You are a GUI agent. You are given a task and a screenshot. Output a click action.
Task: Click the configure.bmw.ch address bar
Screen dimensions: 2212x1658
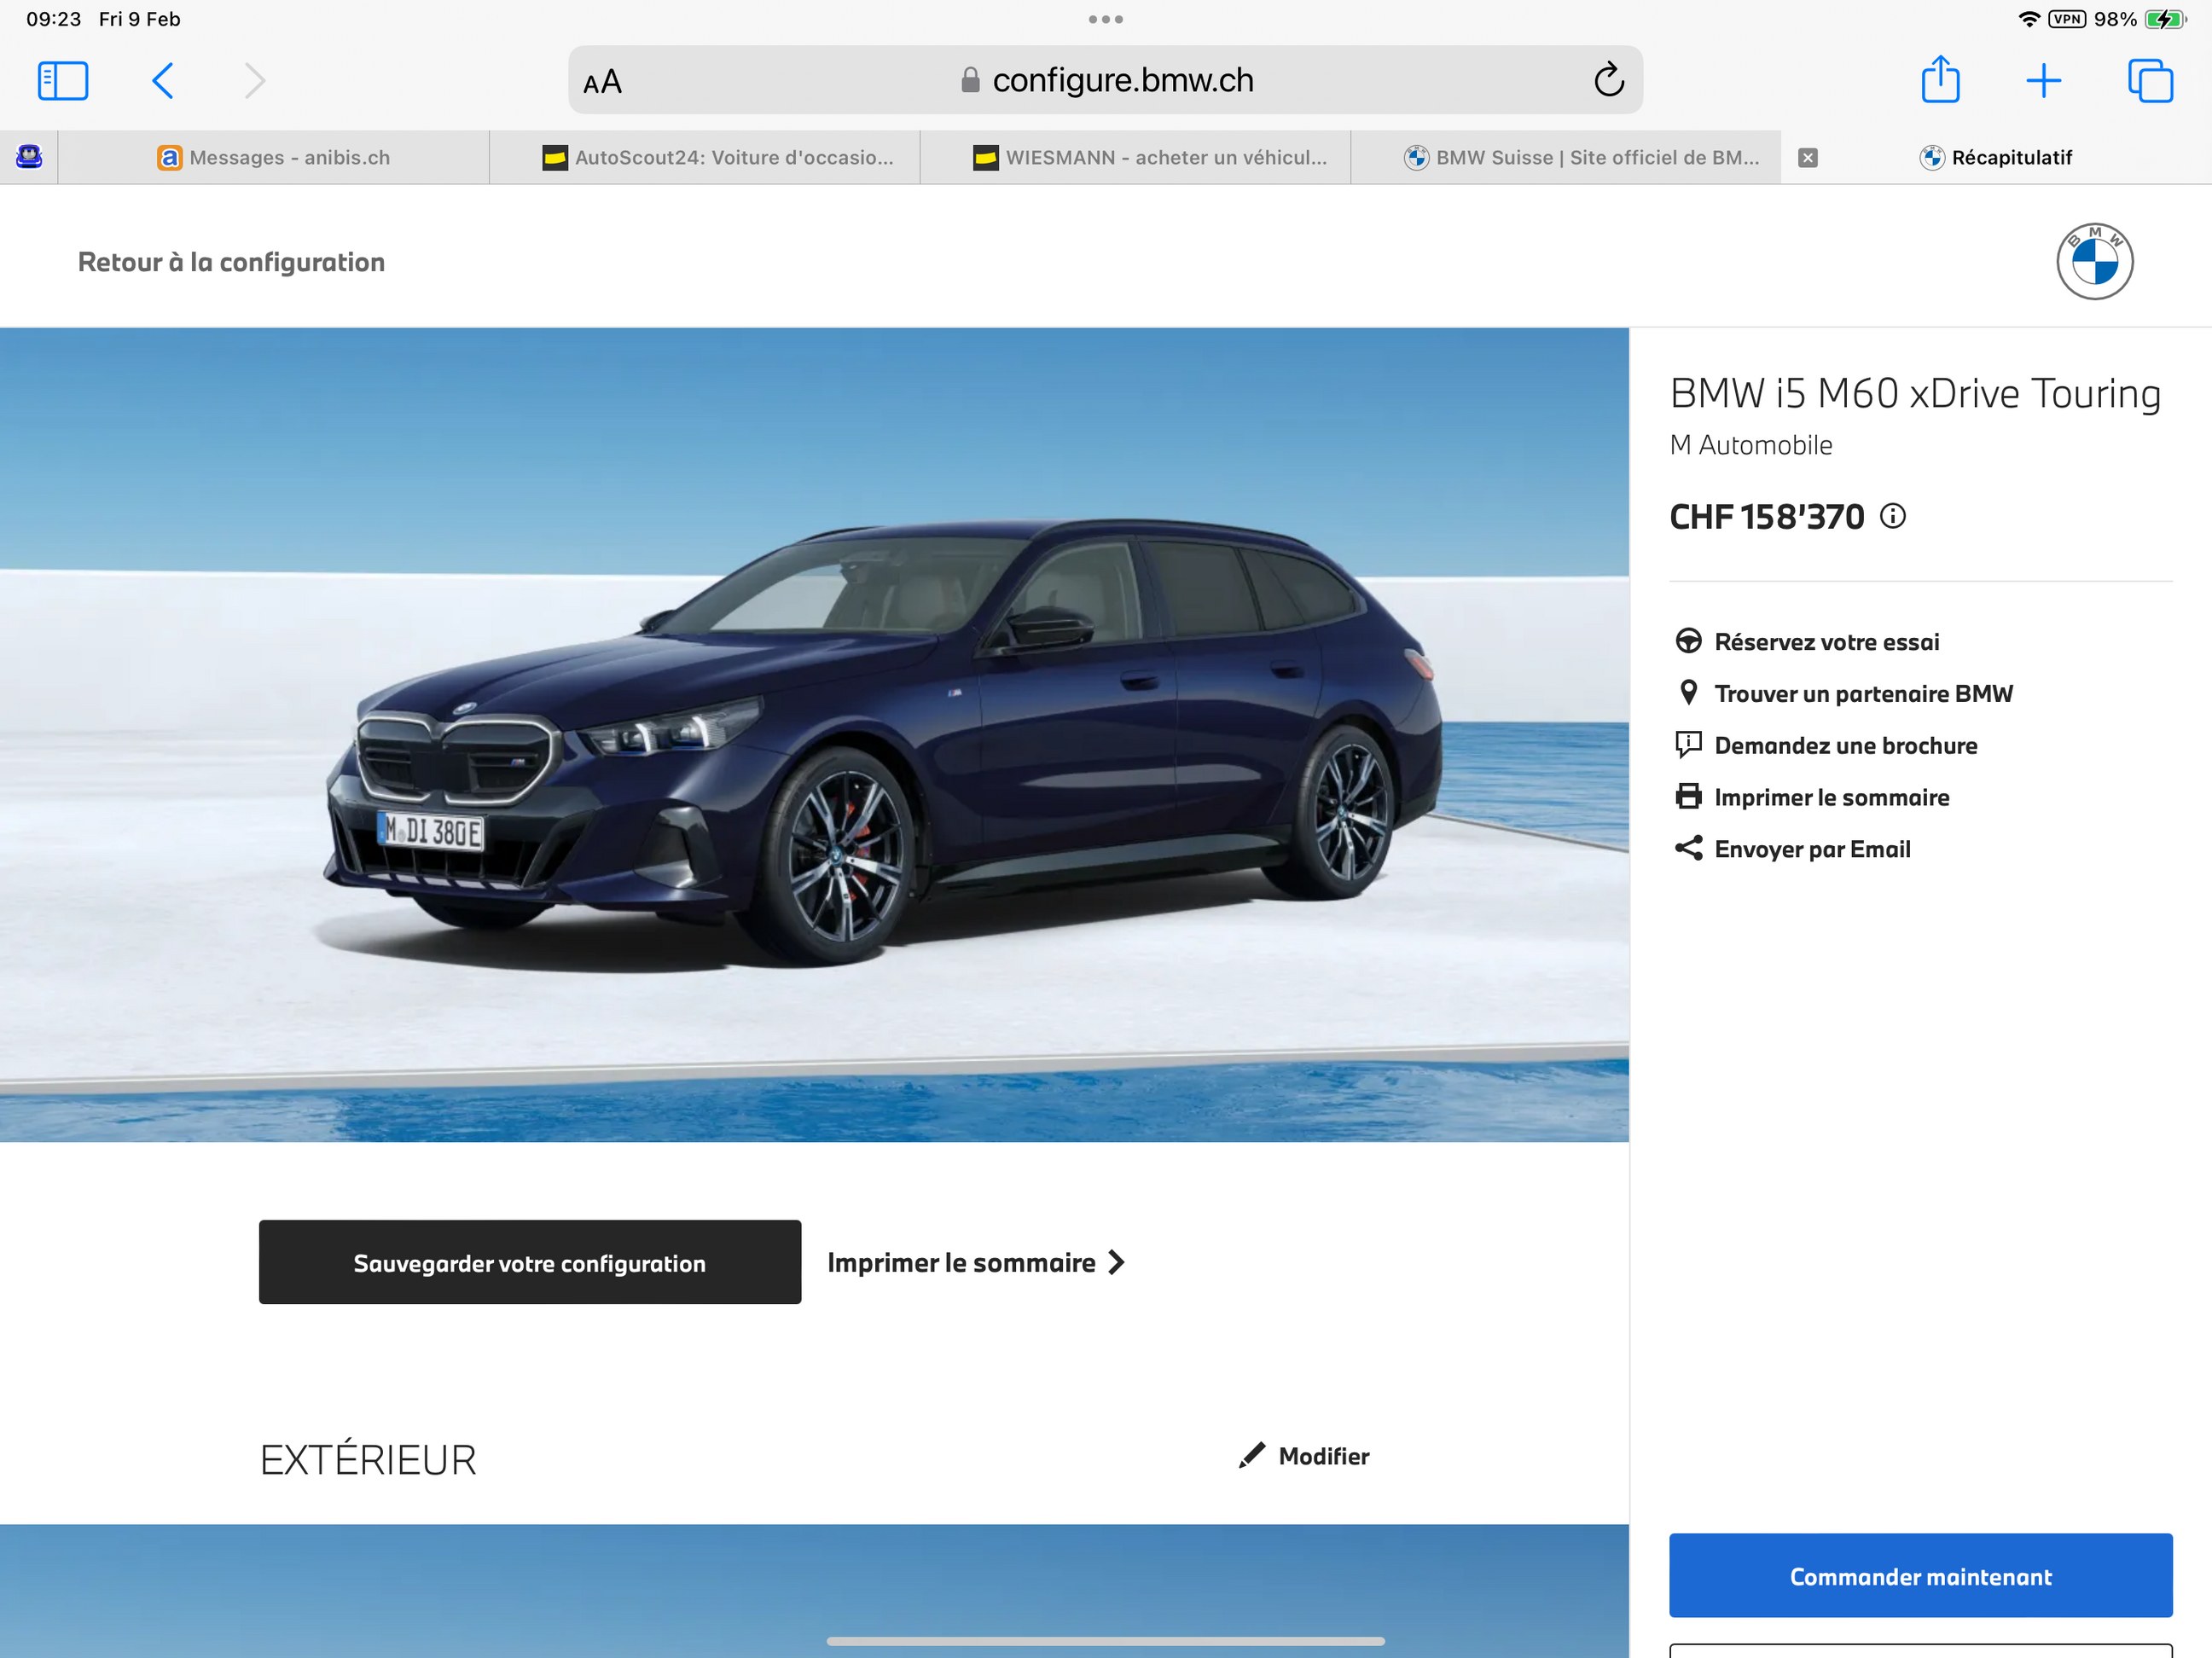click(1105, 80)
